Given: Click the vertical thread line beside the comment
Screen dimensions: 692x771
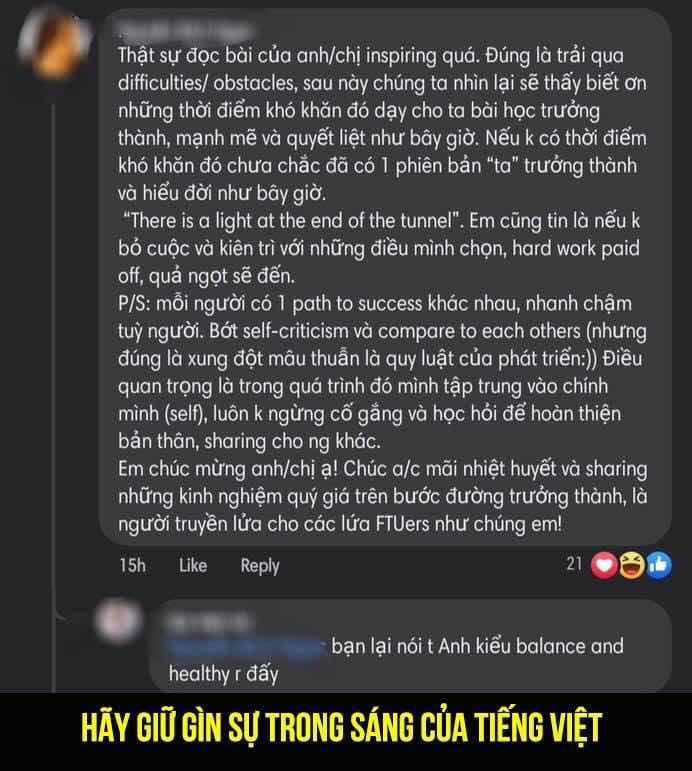Looking at the screenshot, I should pyautogui.click(x=53, y=393).
